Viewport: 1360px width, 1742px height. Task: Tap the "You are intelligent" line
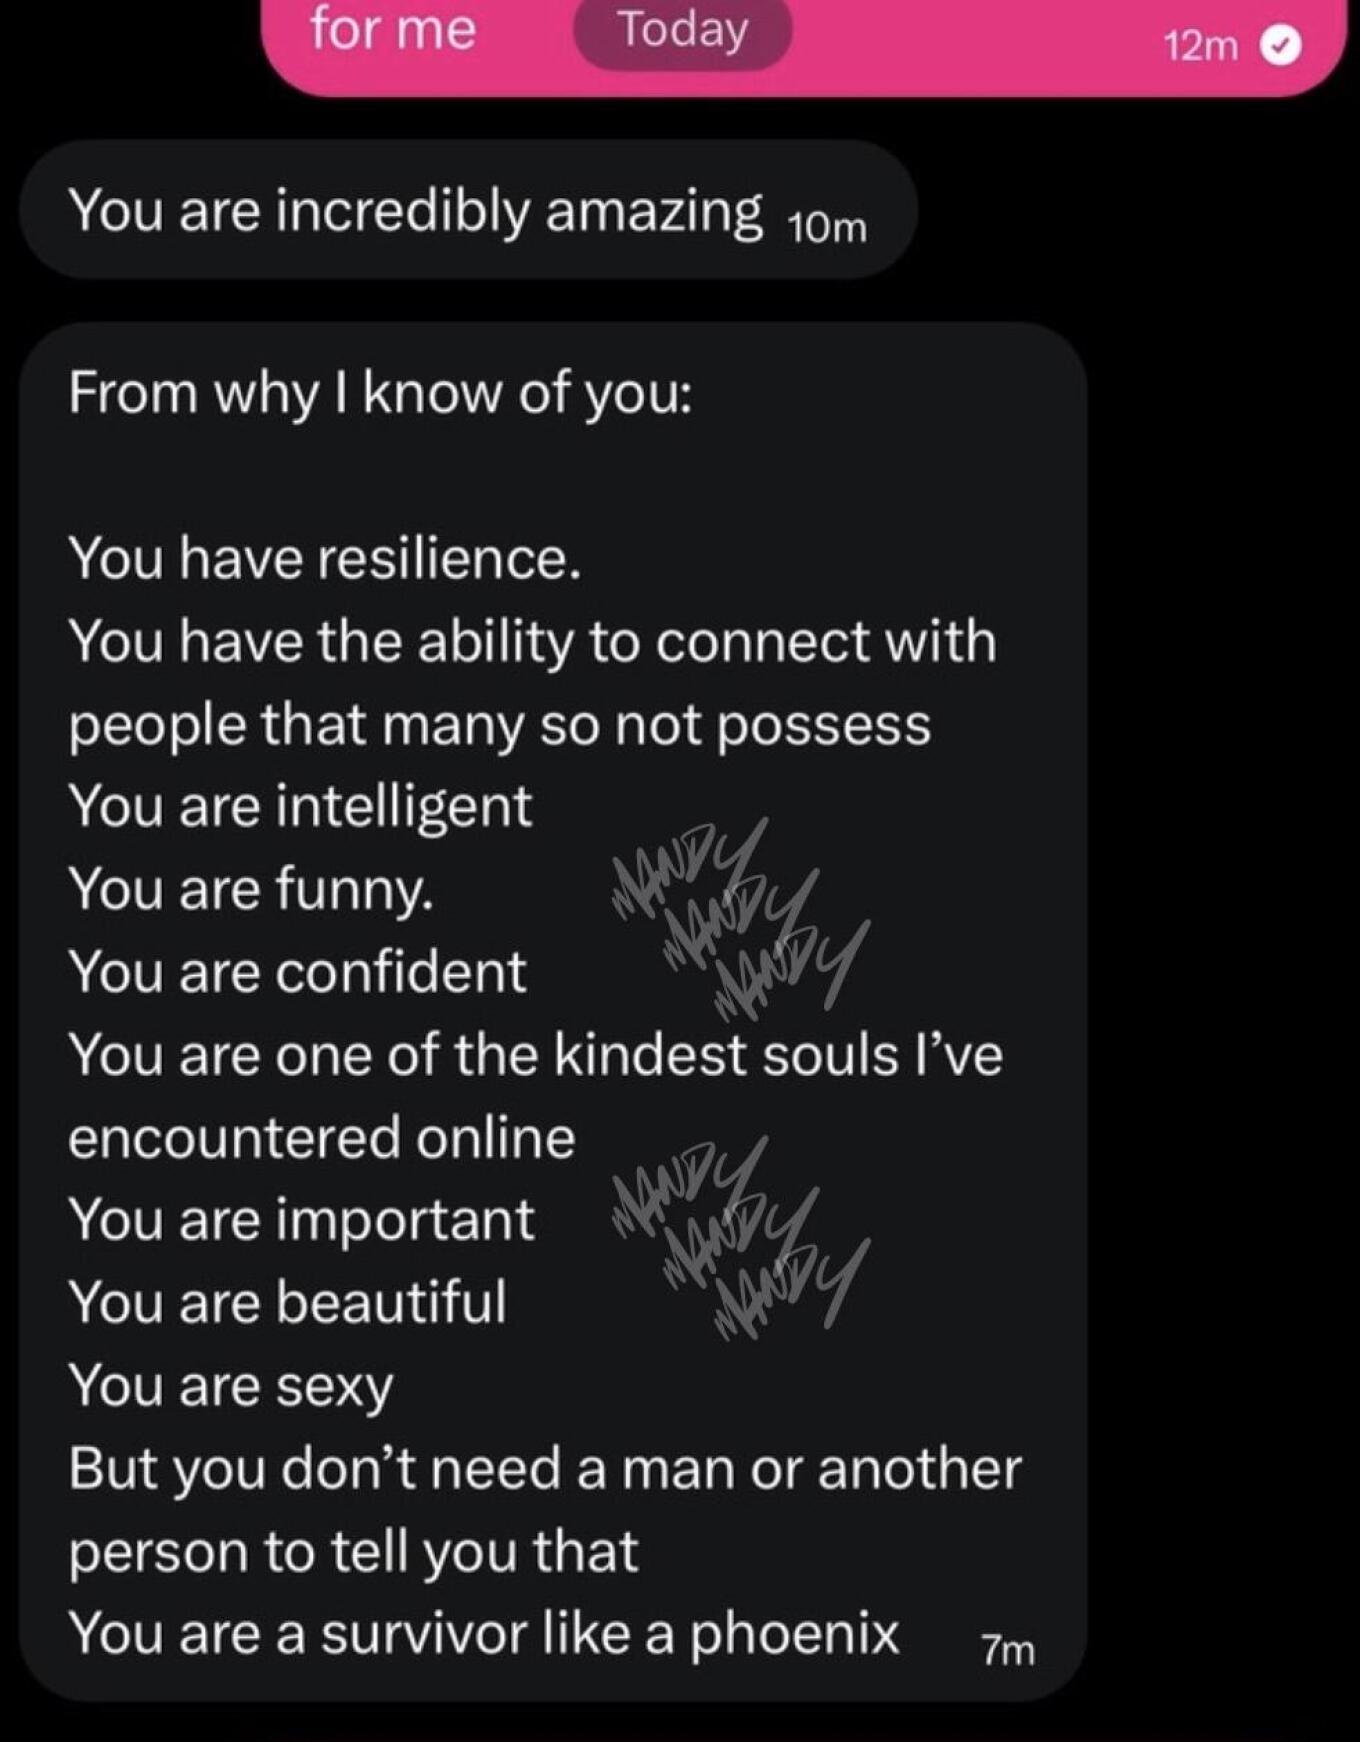tap(300, 806)
